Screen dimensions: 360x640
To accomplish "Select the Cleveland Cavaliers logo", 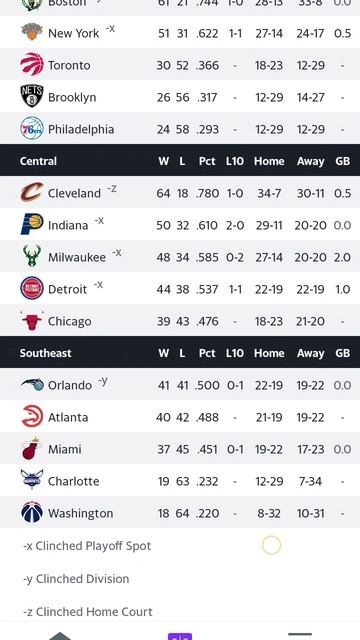I will (x=32, y=193).
